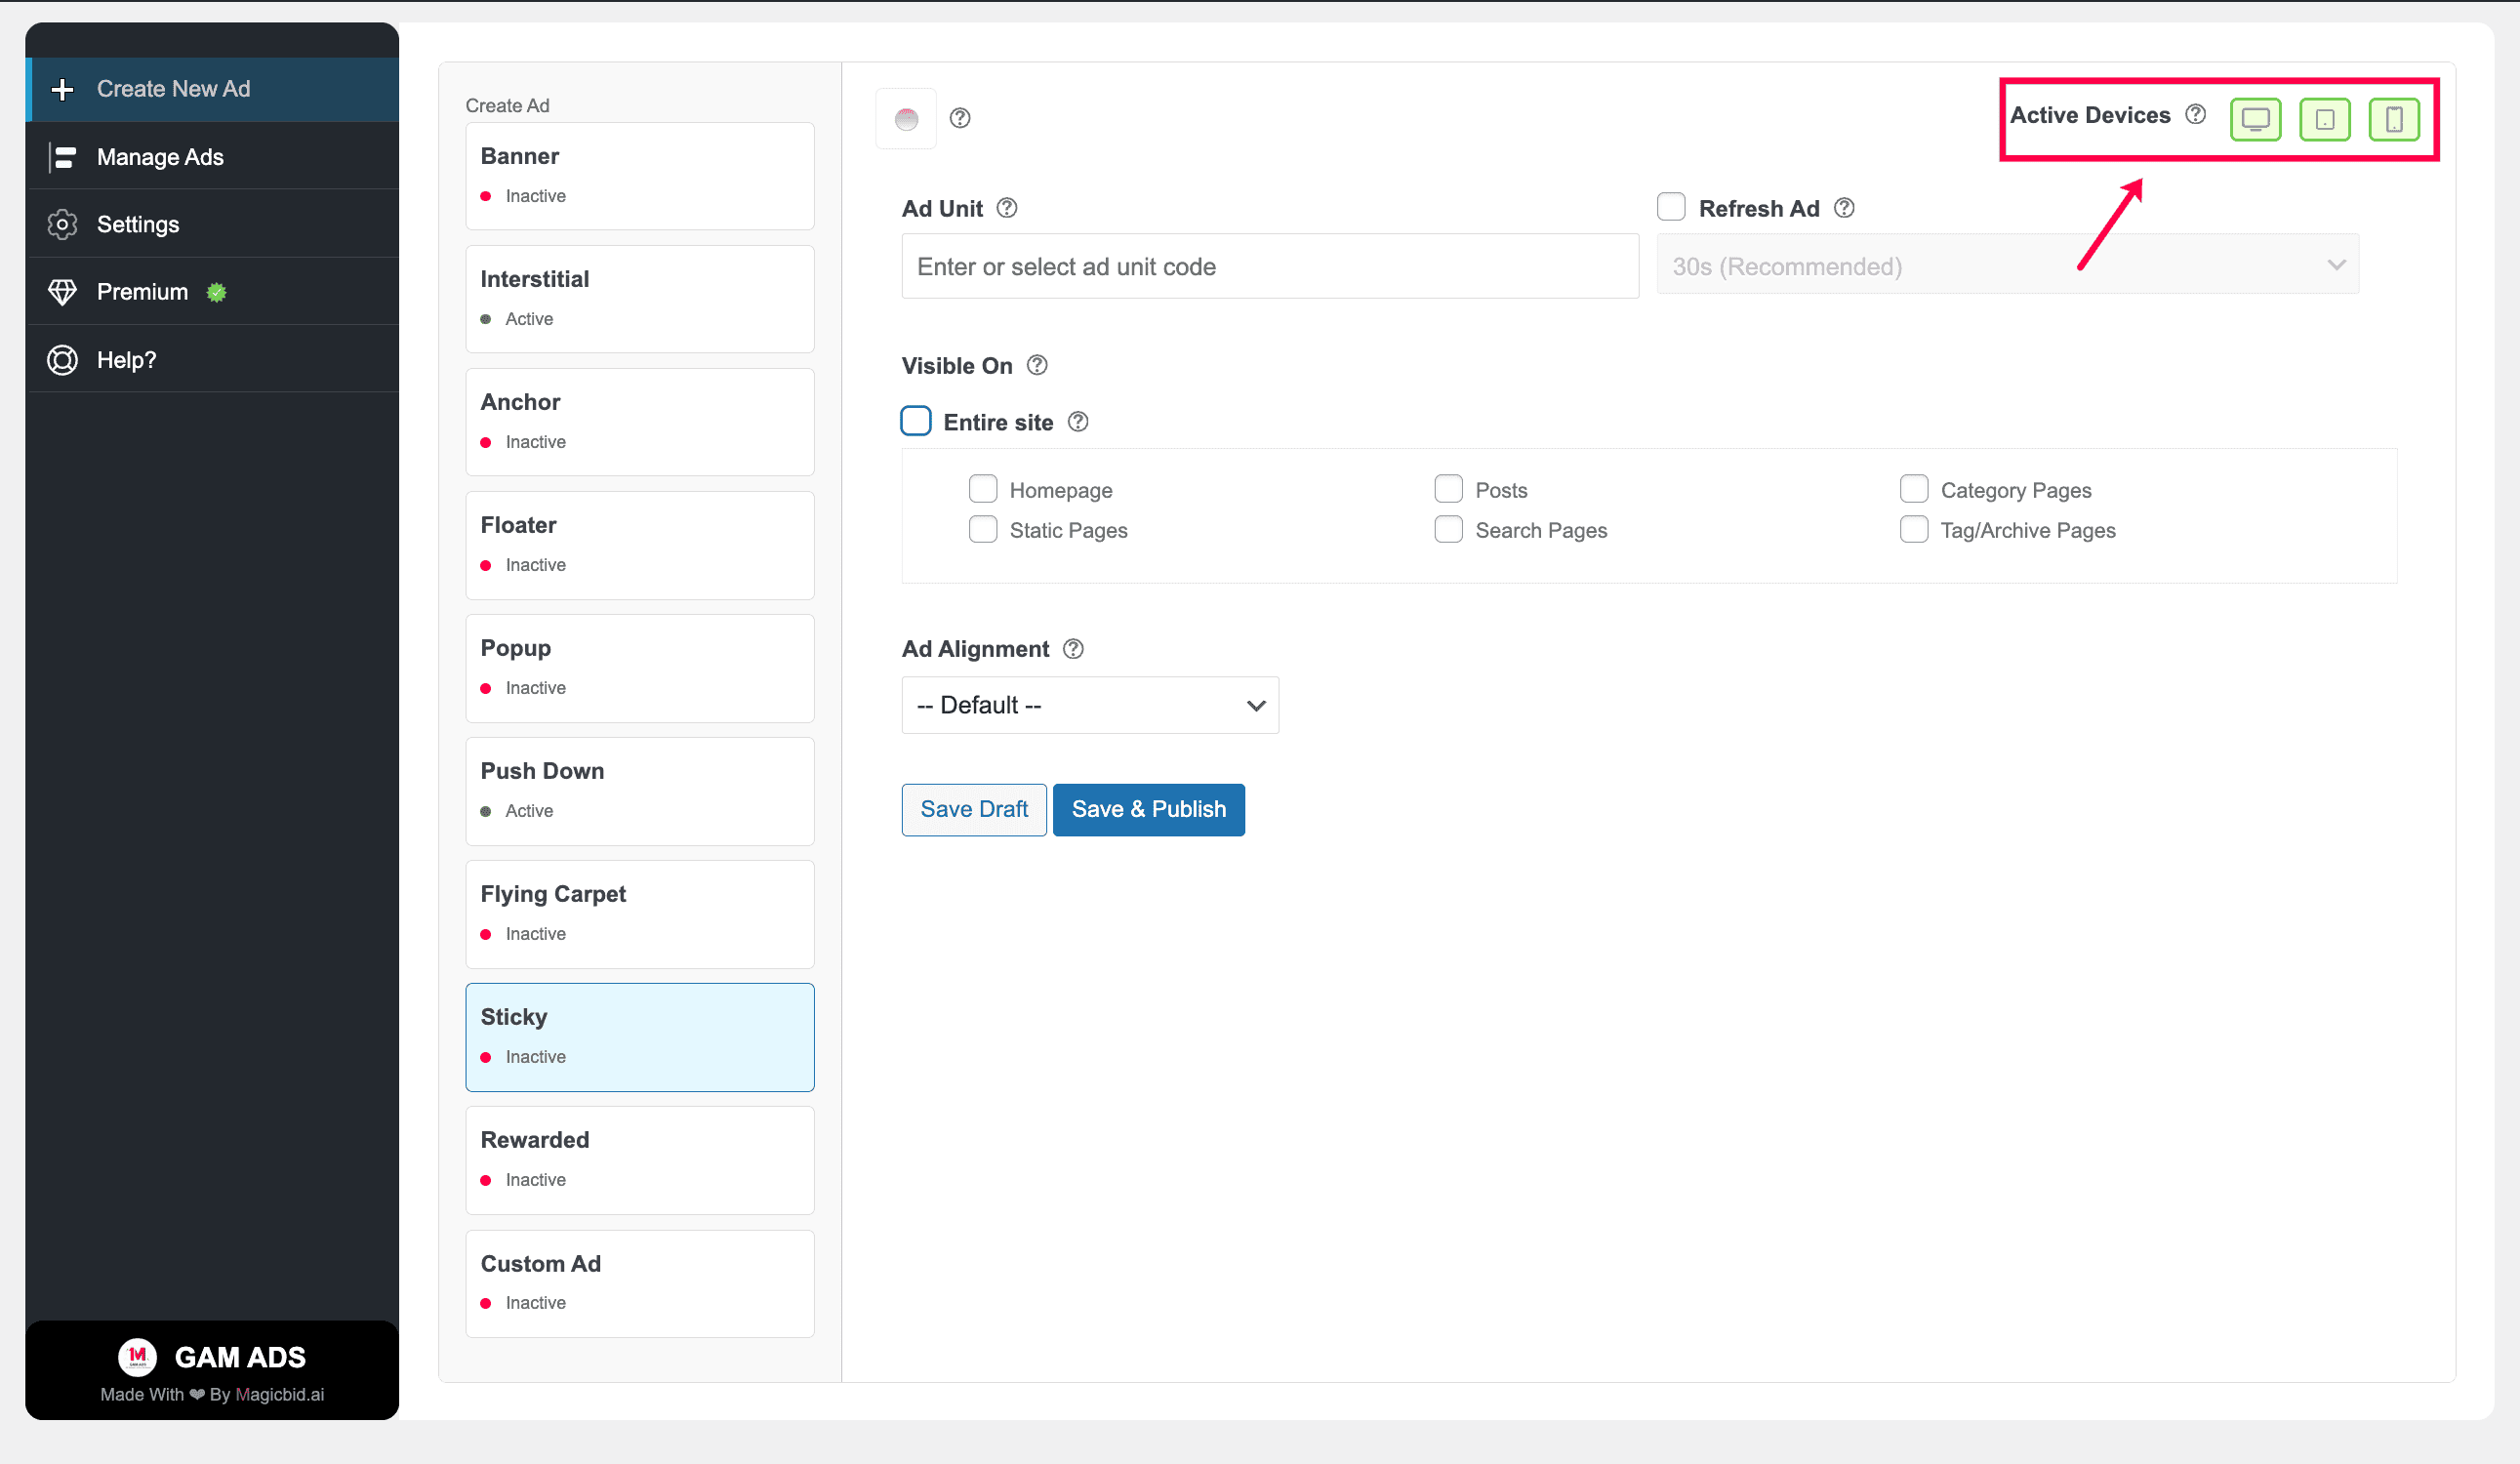The width and height of the screenshot is (2520, 1464).
Task: Open the Ad Unit help icon
Action: 1007,208
